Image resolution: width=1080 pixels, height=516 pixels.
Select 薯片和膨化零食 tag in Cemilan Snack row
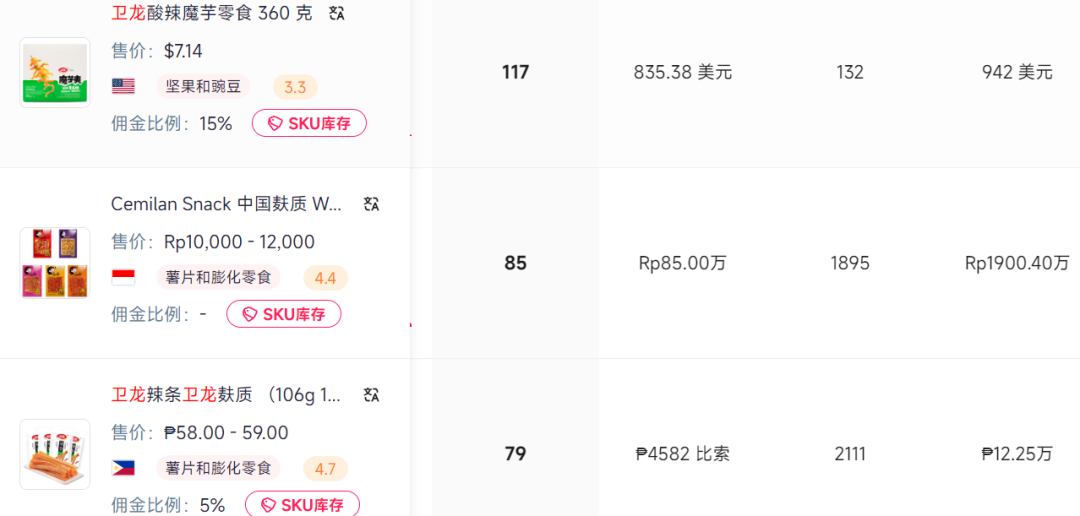(x=218, y=277)
